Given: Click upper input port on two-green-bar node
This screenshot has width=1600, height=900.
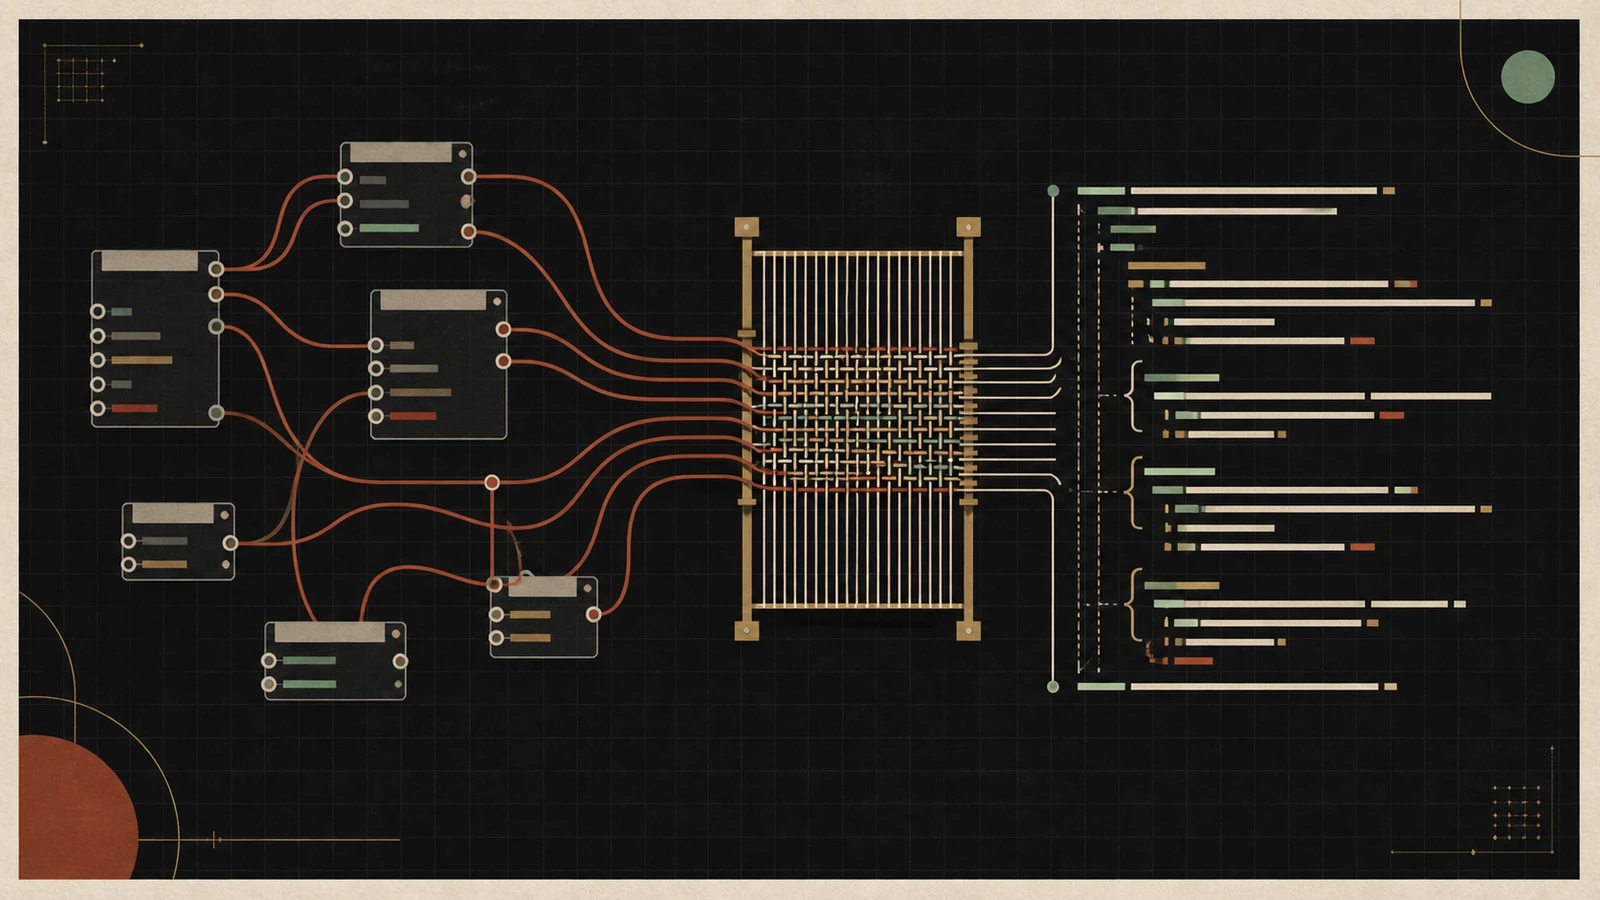Looking at the screenshot, I should (x=269, y=660).
